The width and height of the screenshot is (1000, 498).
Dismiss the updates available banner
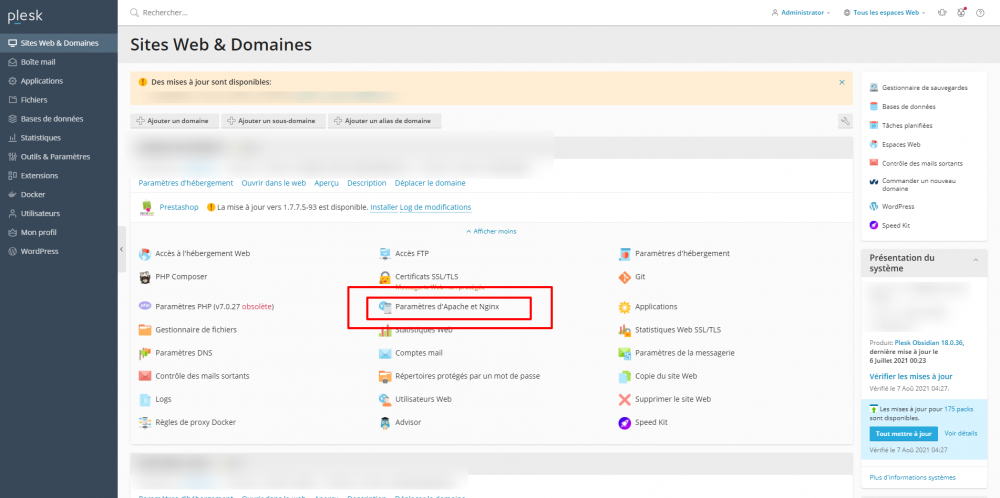coord(842,82)
